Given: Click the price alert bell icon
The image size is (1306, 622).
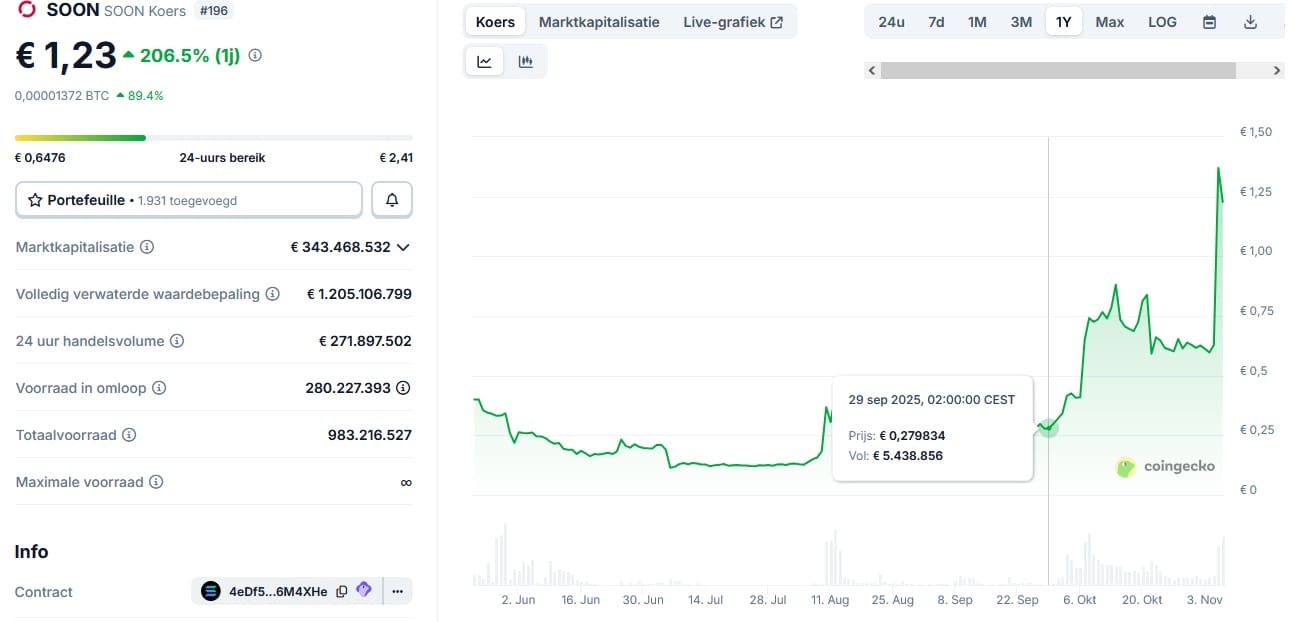Looking at the screenshot, I should click(x=392, y=200).
